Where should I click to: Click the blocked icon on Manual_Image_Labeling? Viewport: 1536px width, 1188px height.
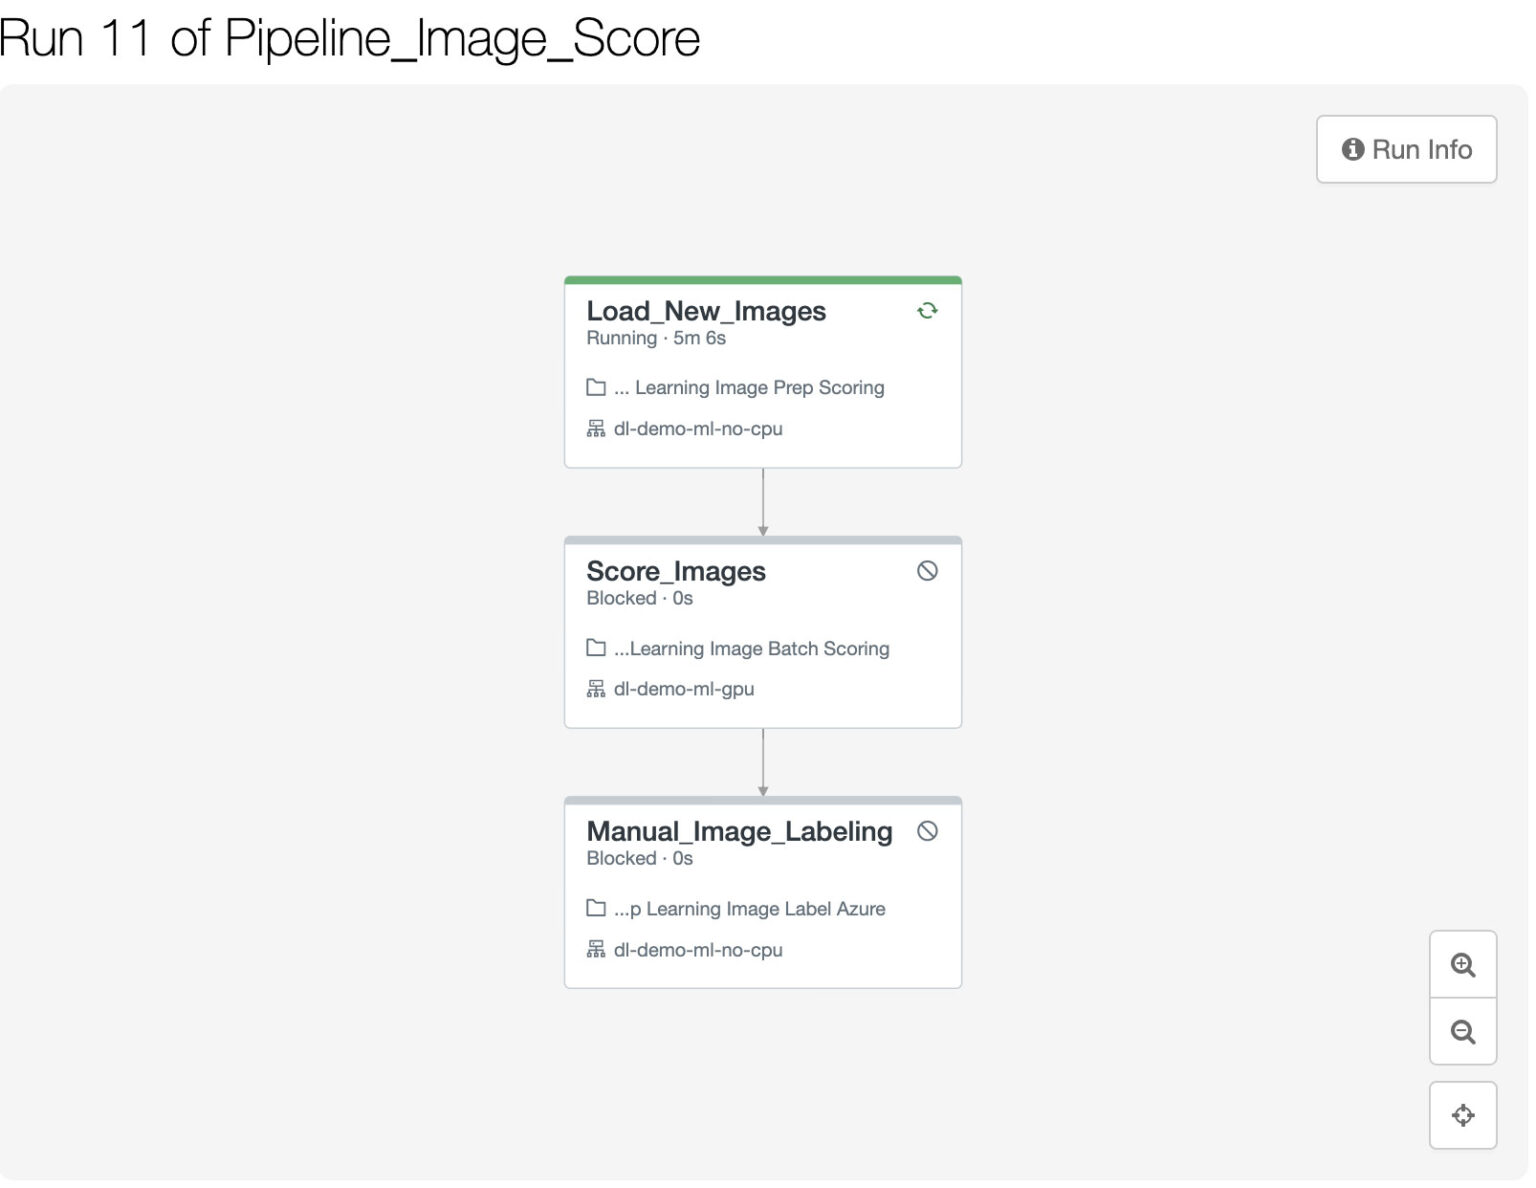tap(928, 831)
